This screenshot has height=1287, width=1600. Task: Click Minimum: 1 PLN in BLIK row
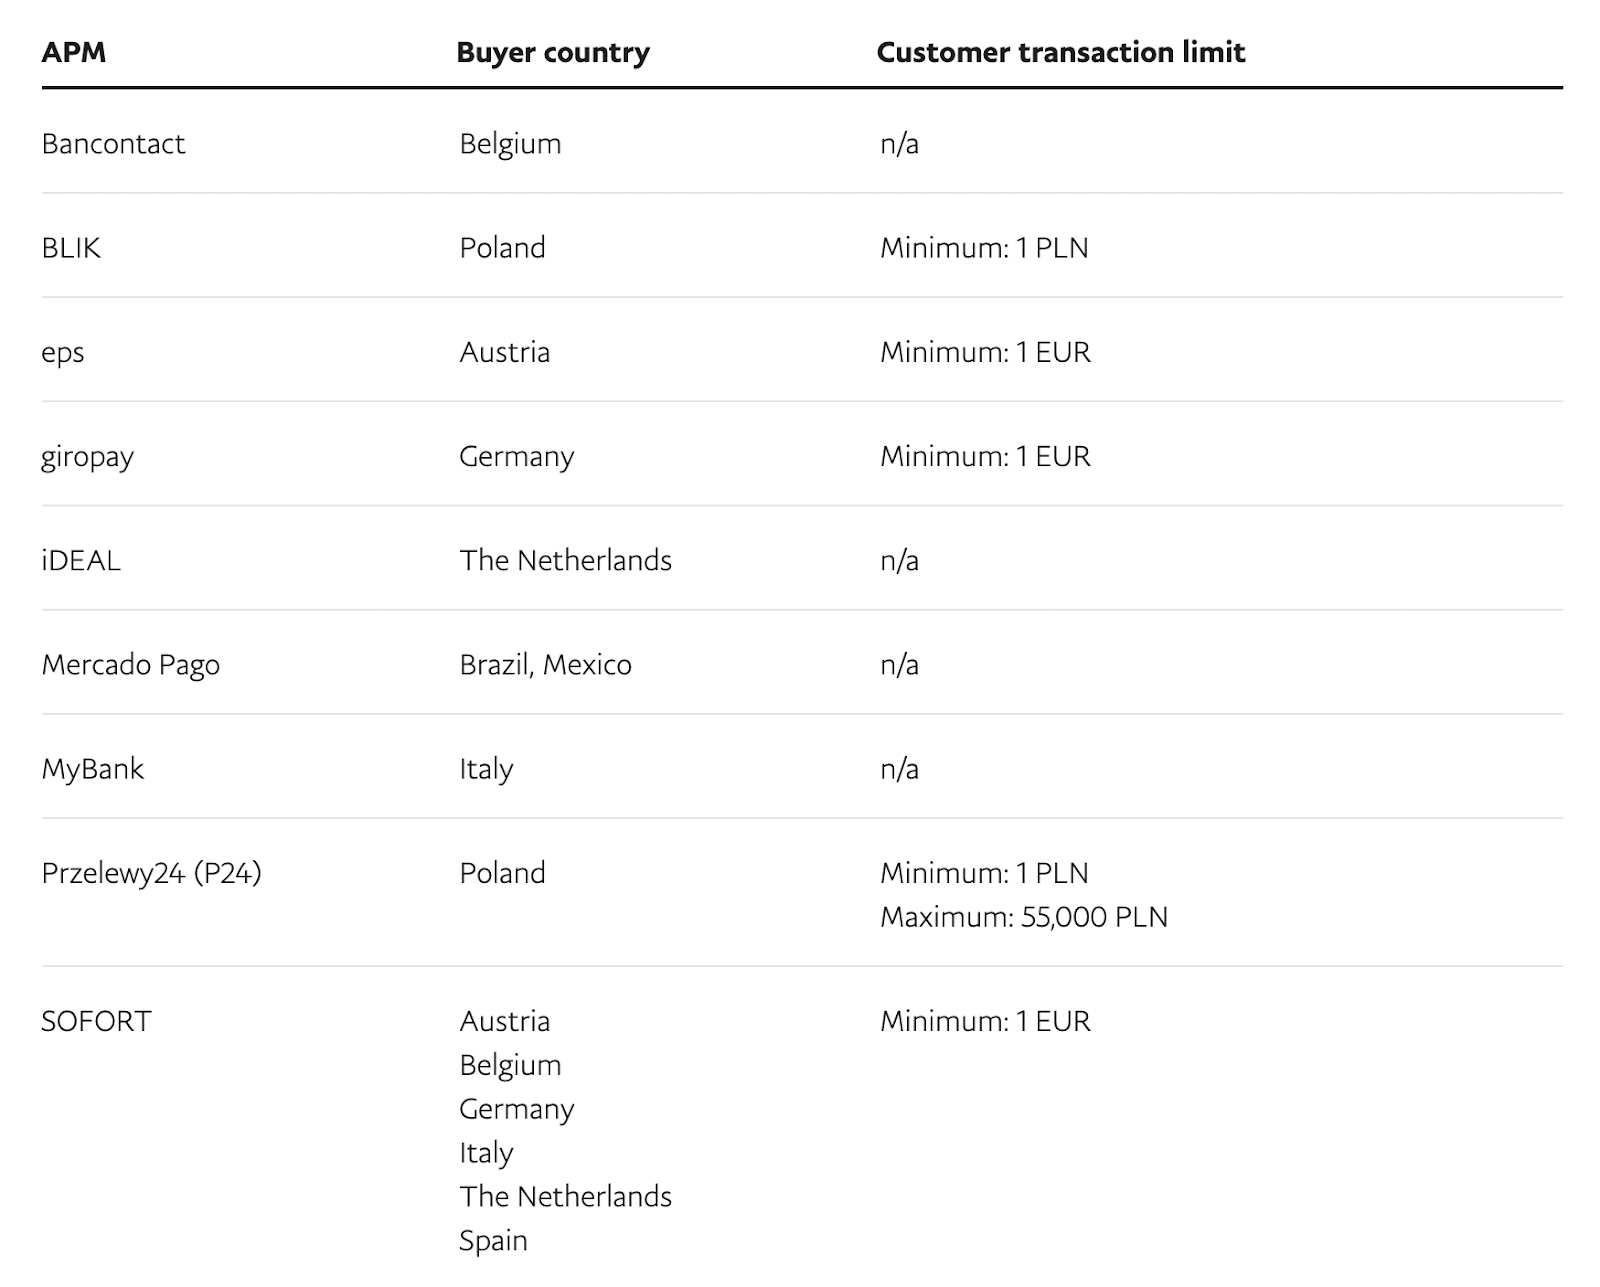[x=984, y=248]
